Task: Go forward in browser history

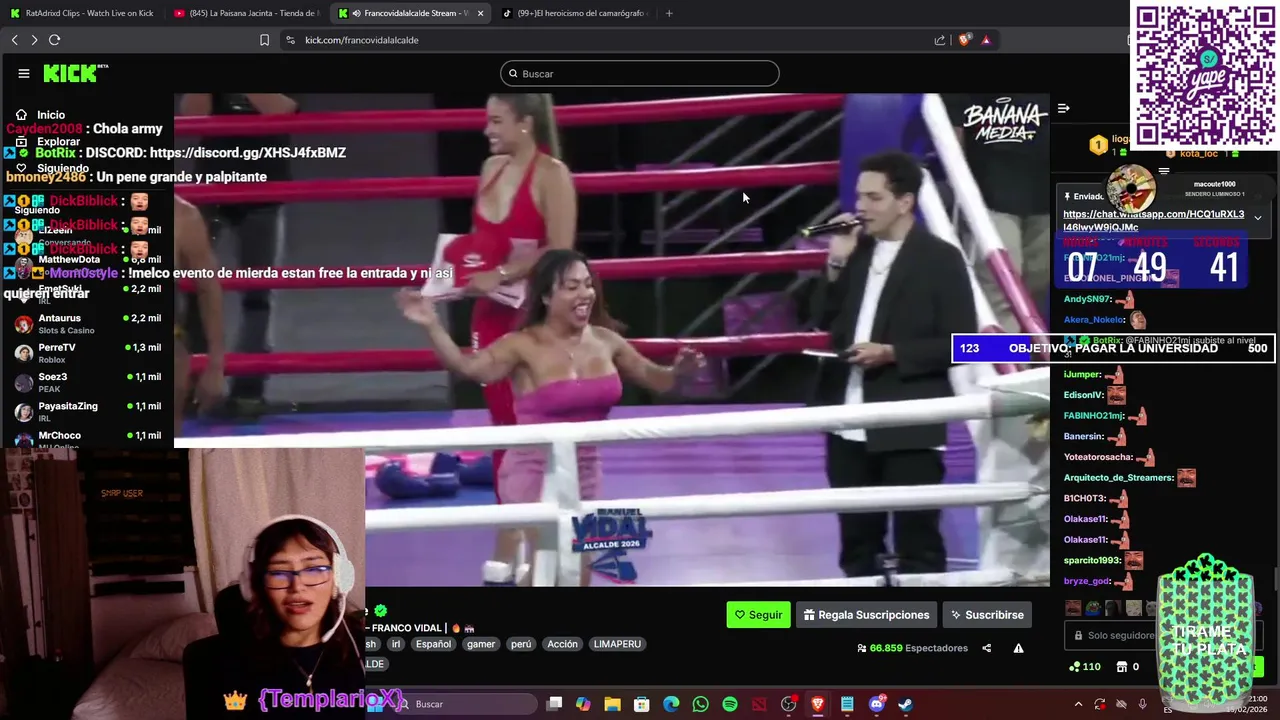Action: (x=34, y=40)
